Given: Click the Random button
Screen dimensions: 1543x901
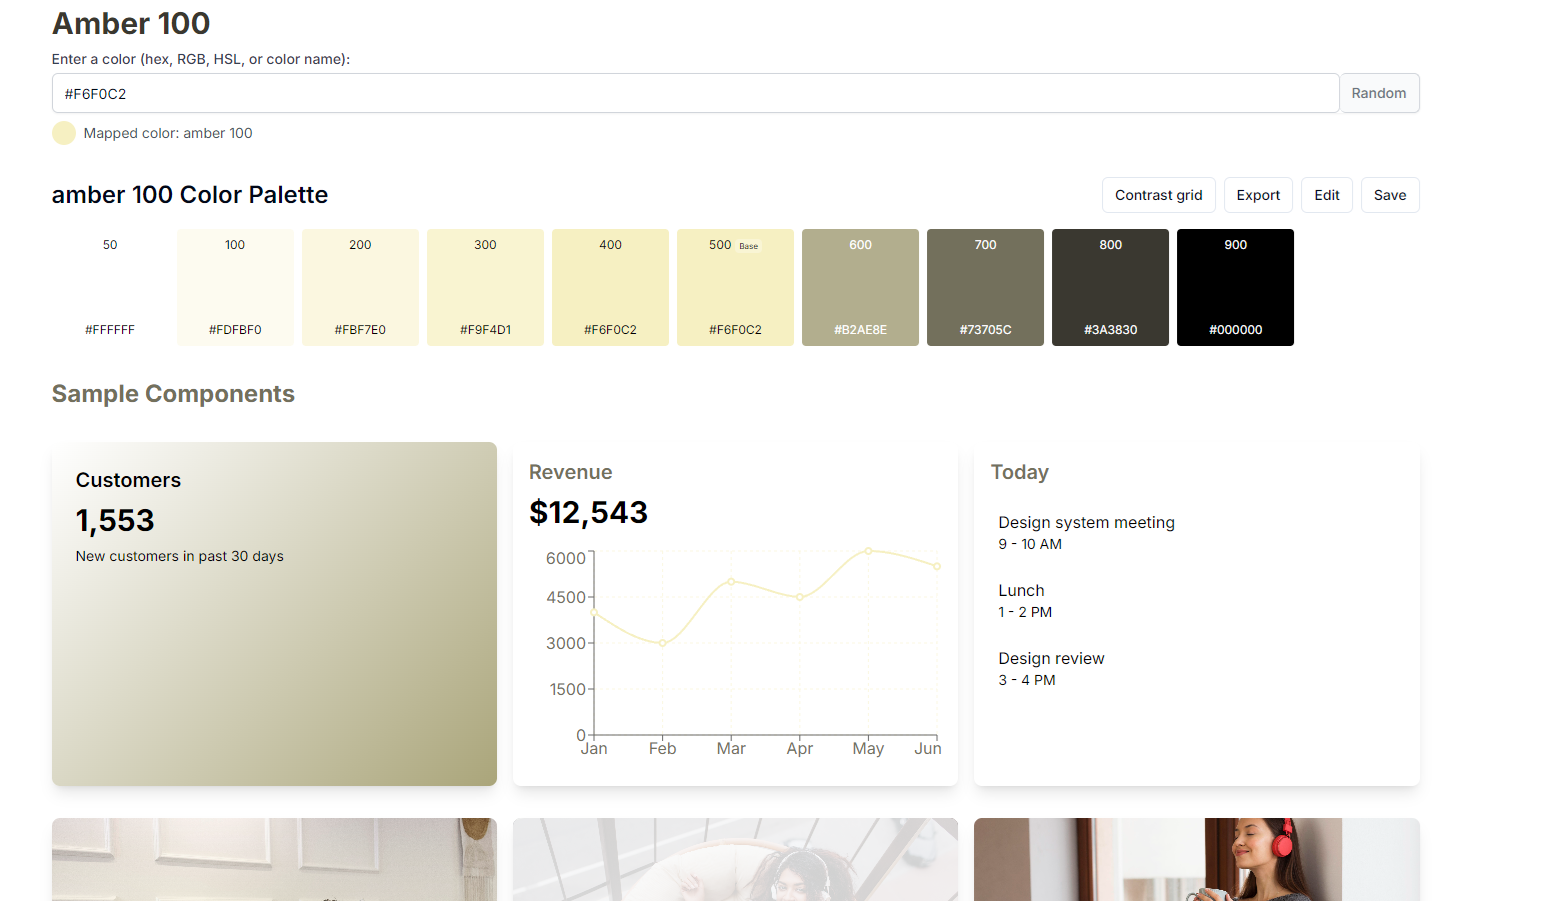Looking at the screenshot, I should pos(1379,93).
